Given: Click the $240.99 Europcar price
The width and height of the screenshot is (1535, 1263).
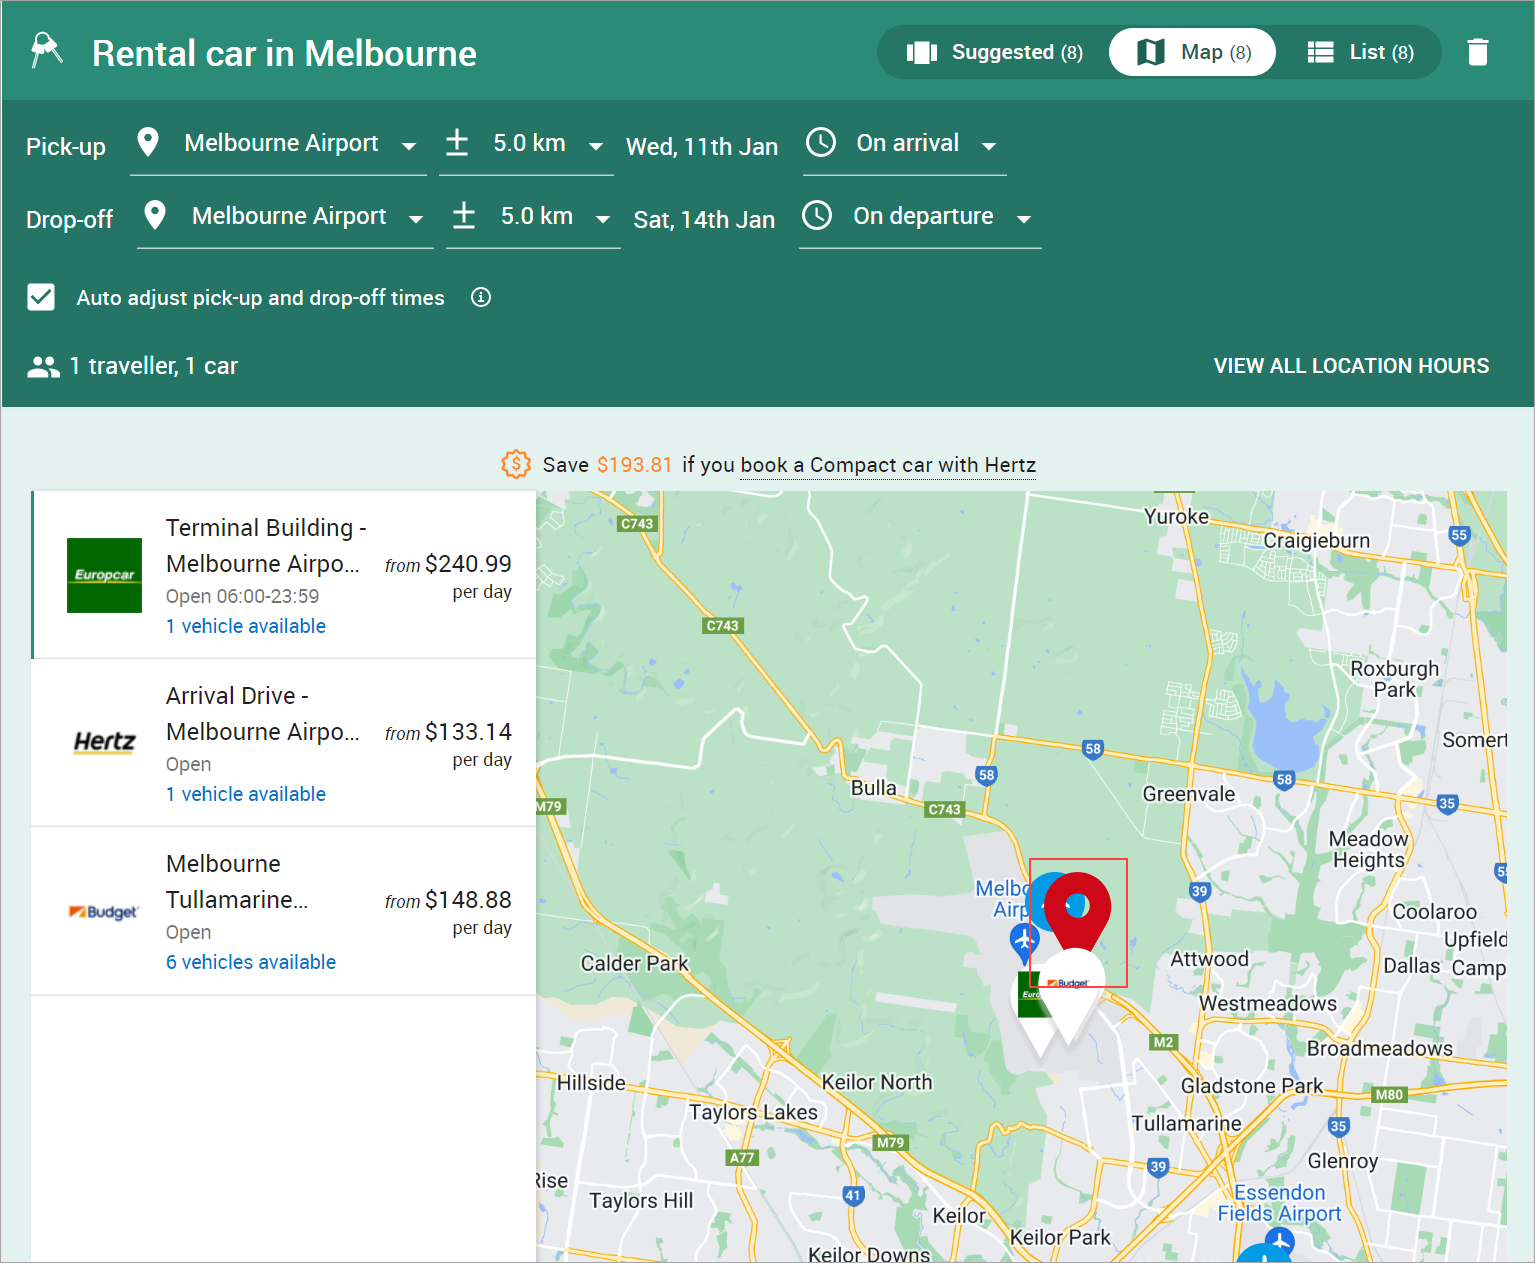Looking at the screenshot, I should coord(468,564).
